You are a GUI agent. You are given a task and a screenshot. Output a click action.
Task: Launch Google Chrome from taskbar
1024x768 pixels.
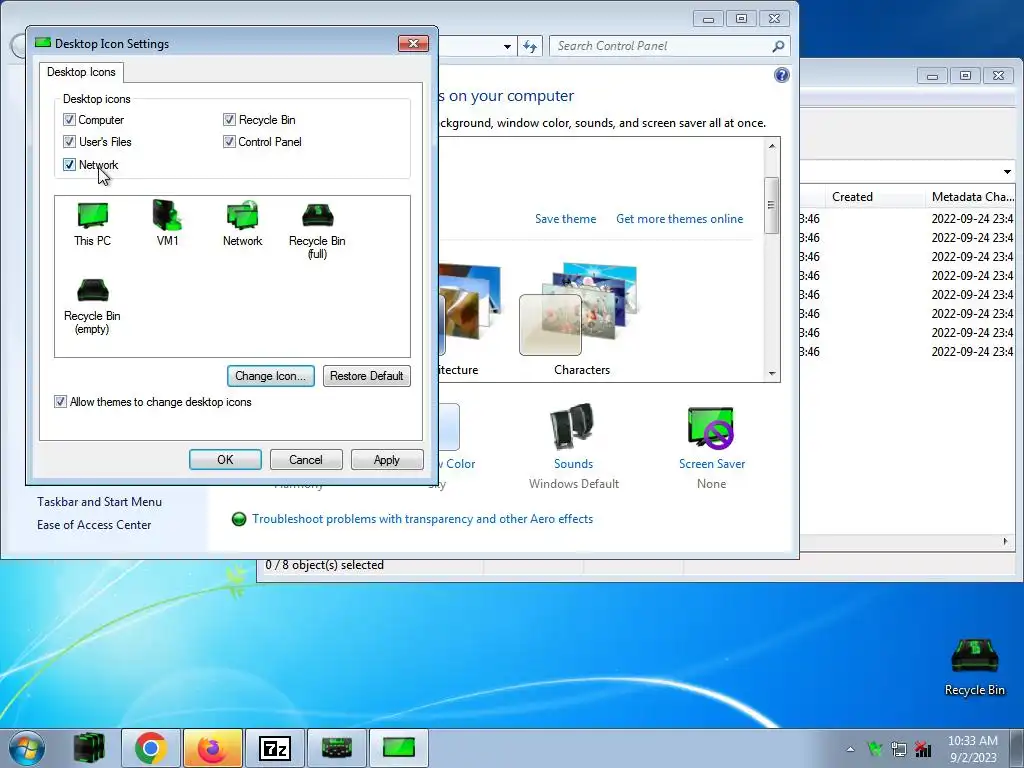[x=151, y=748]
